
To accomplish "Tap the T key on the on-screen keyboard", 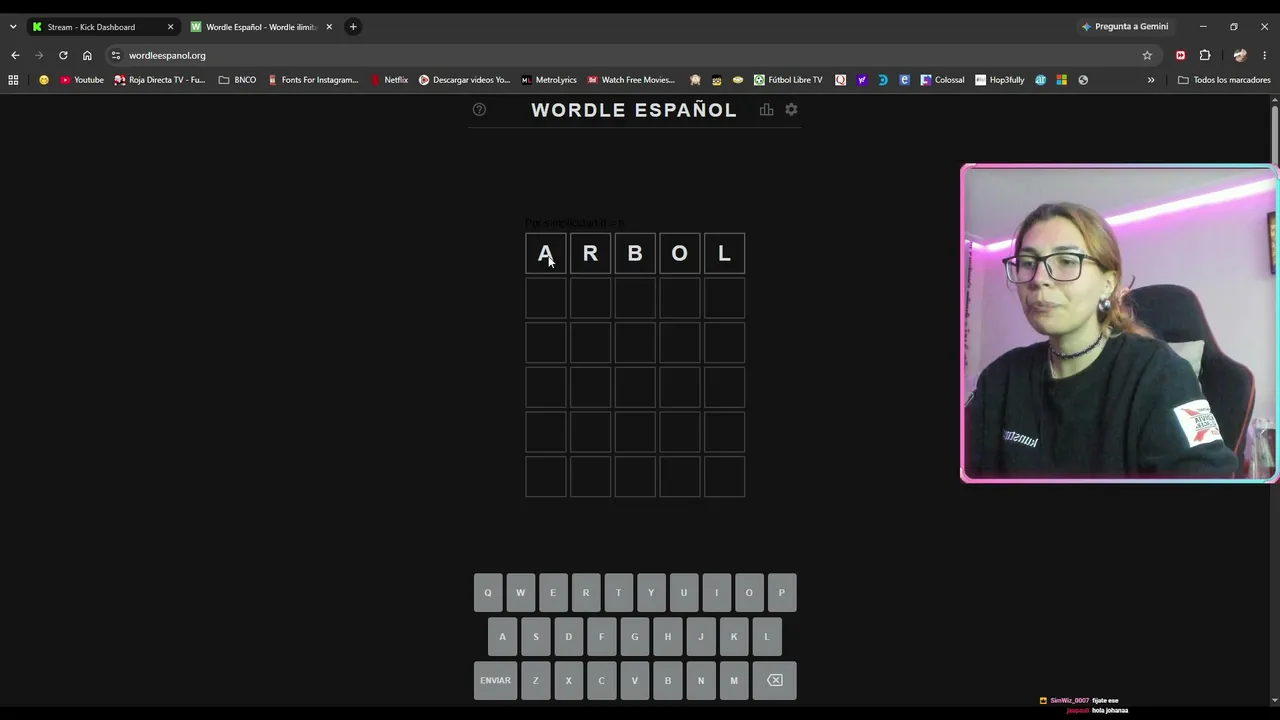I will pyautogui.click(x=618, y=592).
